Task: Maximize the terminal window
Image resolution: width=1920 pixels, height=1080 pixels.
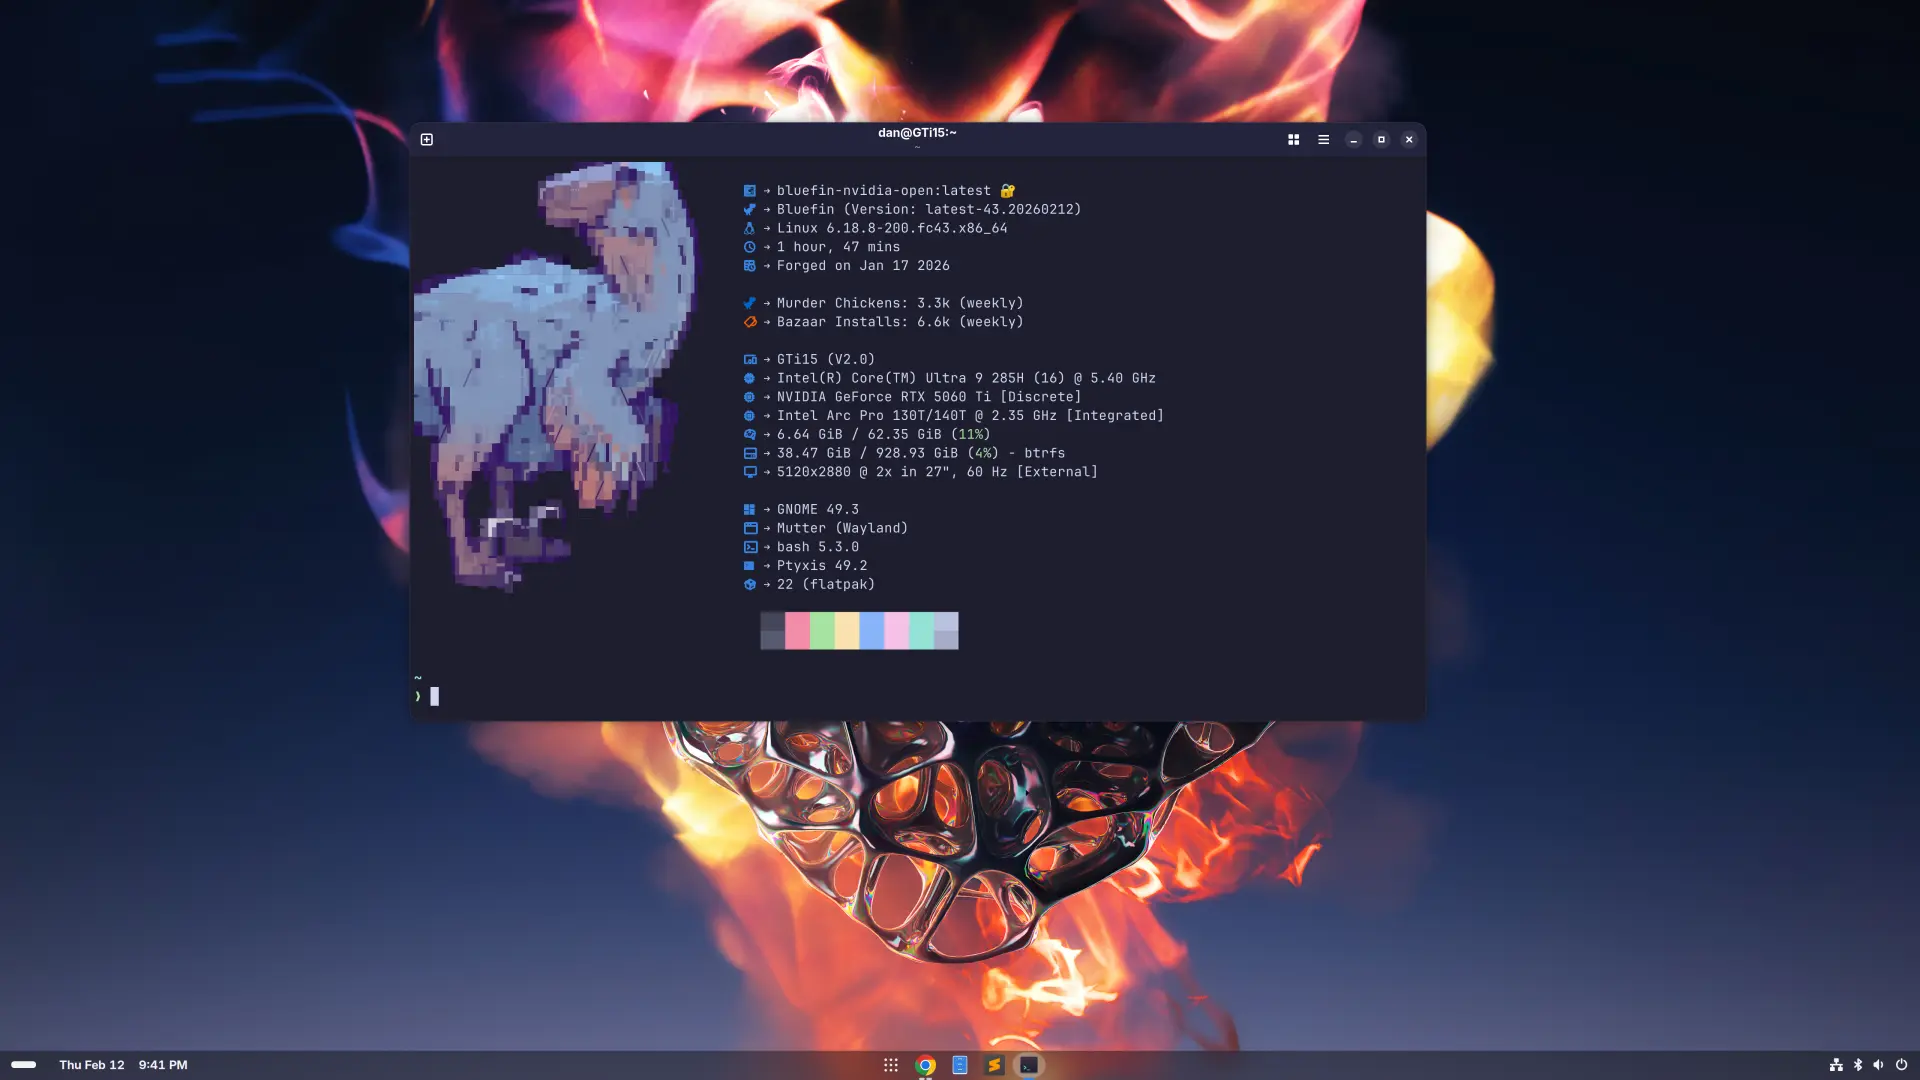Action: (x=1381, y=140)
